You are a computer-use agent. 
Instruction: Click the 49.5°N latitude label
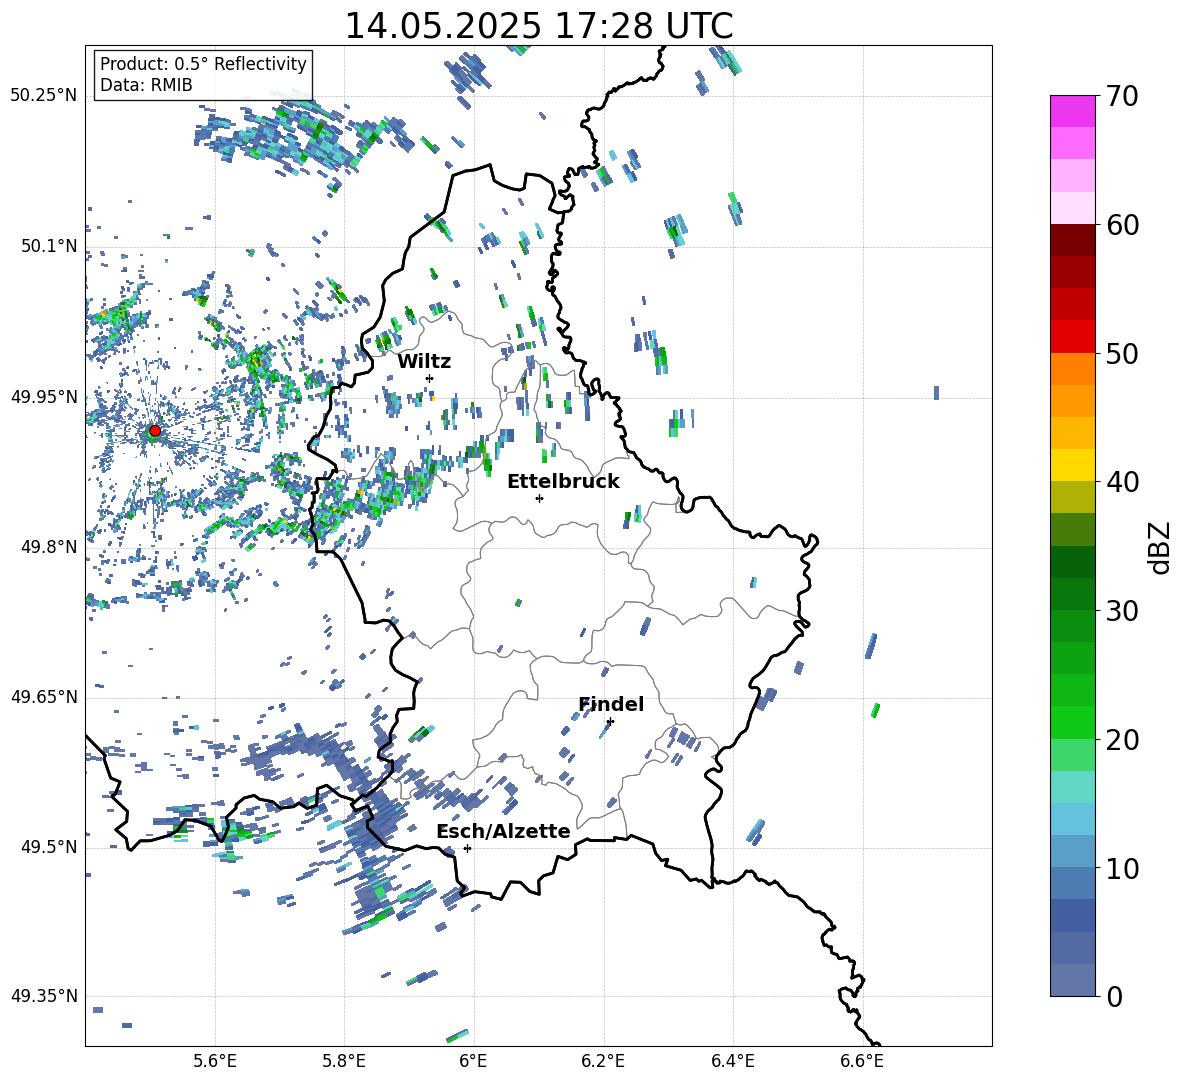(49, 846)
